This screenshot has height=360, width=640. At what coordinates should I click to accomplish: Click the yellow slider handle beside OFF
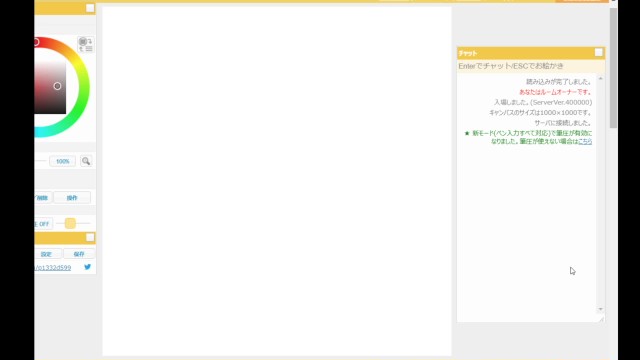(70, 223)
